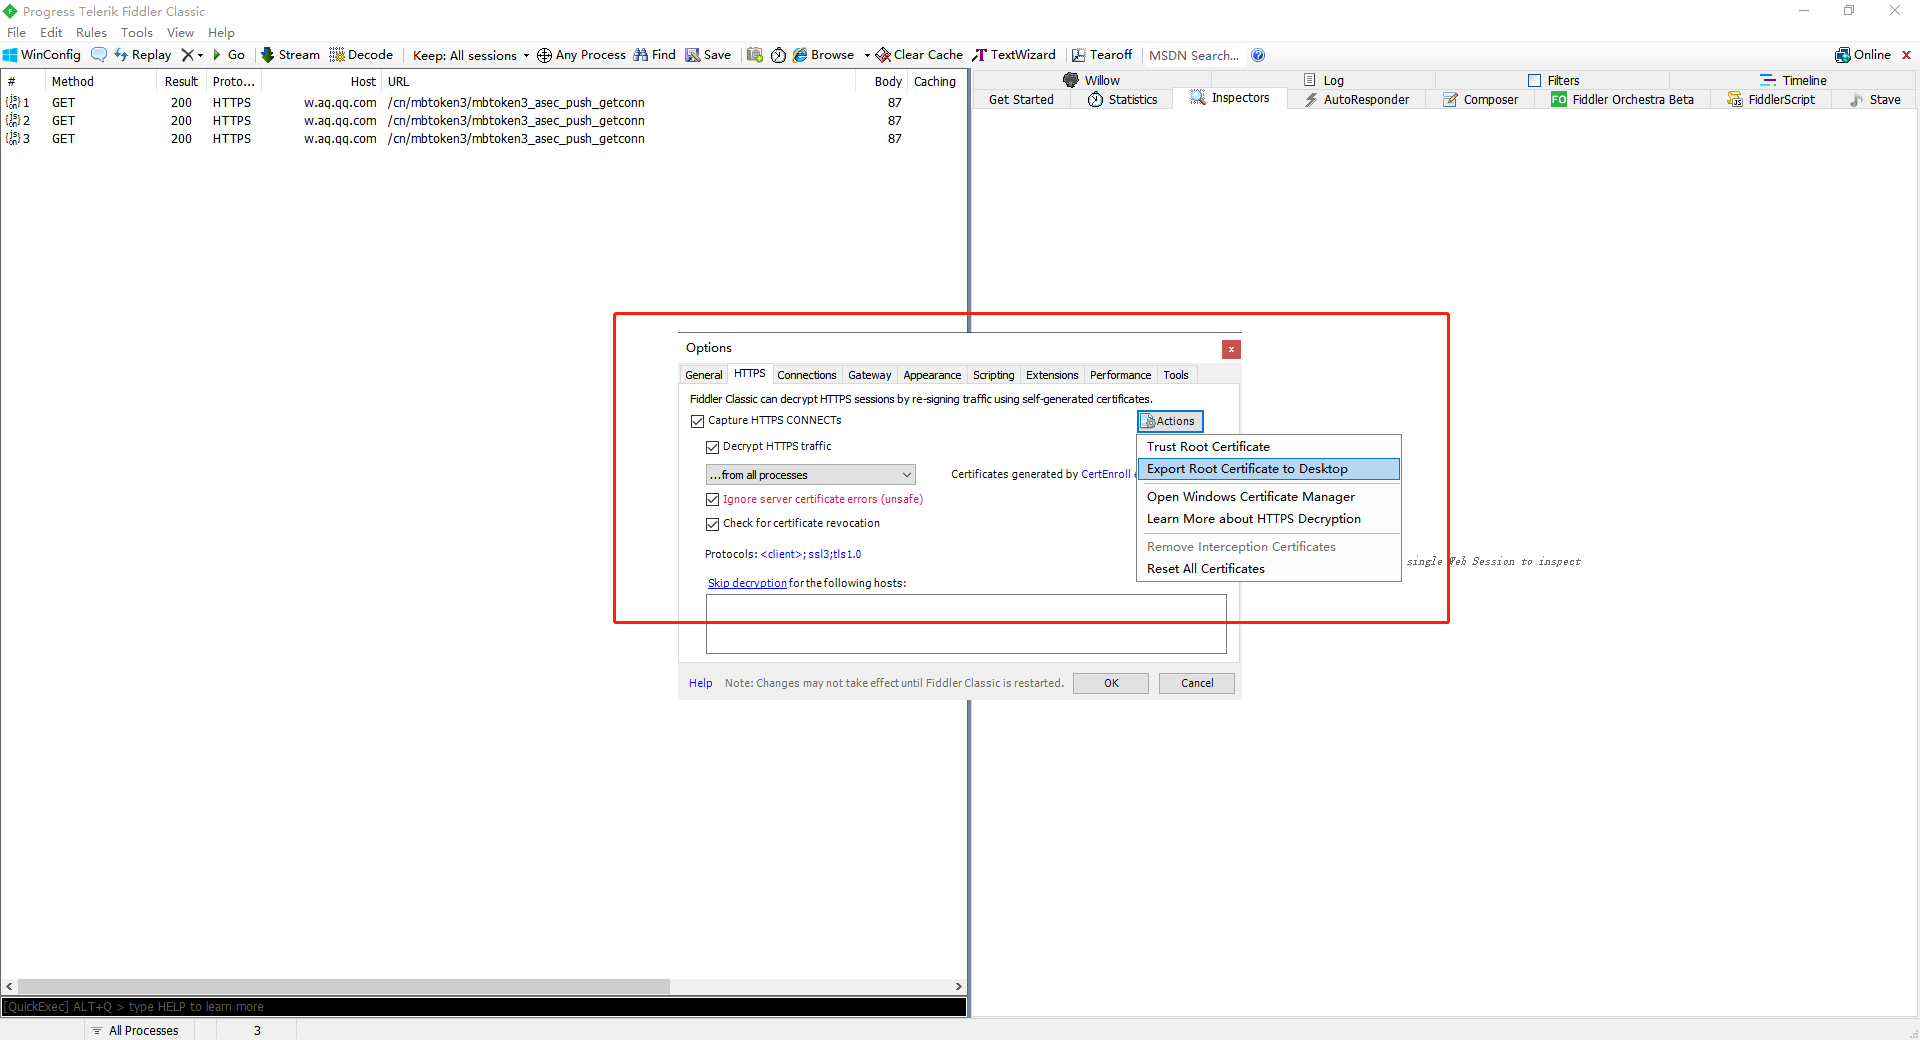Viewport: 1920px width, 1040px height.
Task: Click the All Processes status filter
Action: click(135, 1030)
